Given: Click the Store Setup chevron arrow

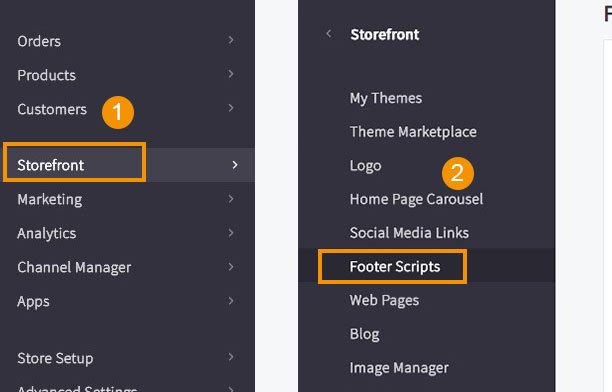Looking at the screenshot, I should [x=231, y=357].
